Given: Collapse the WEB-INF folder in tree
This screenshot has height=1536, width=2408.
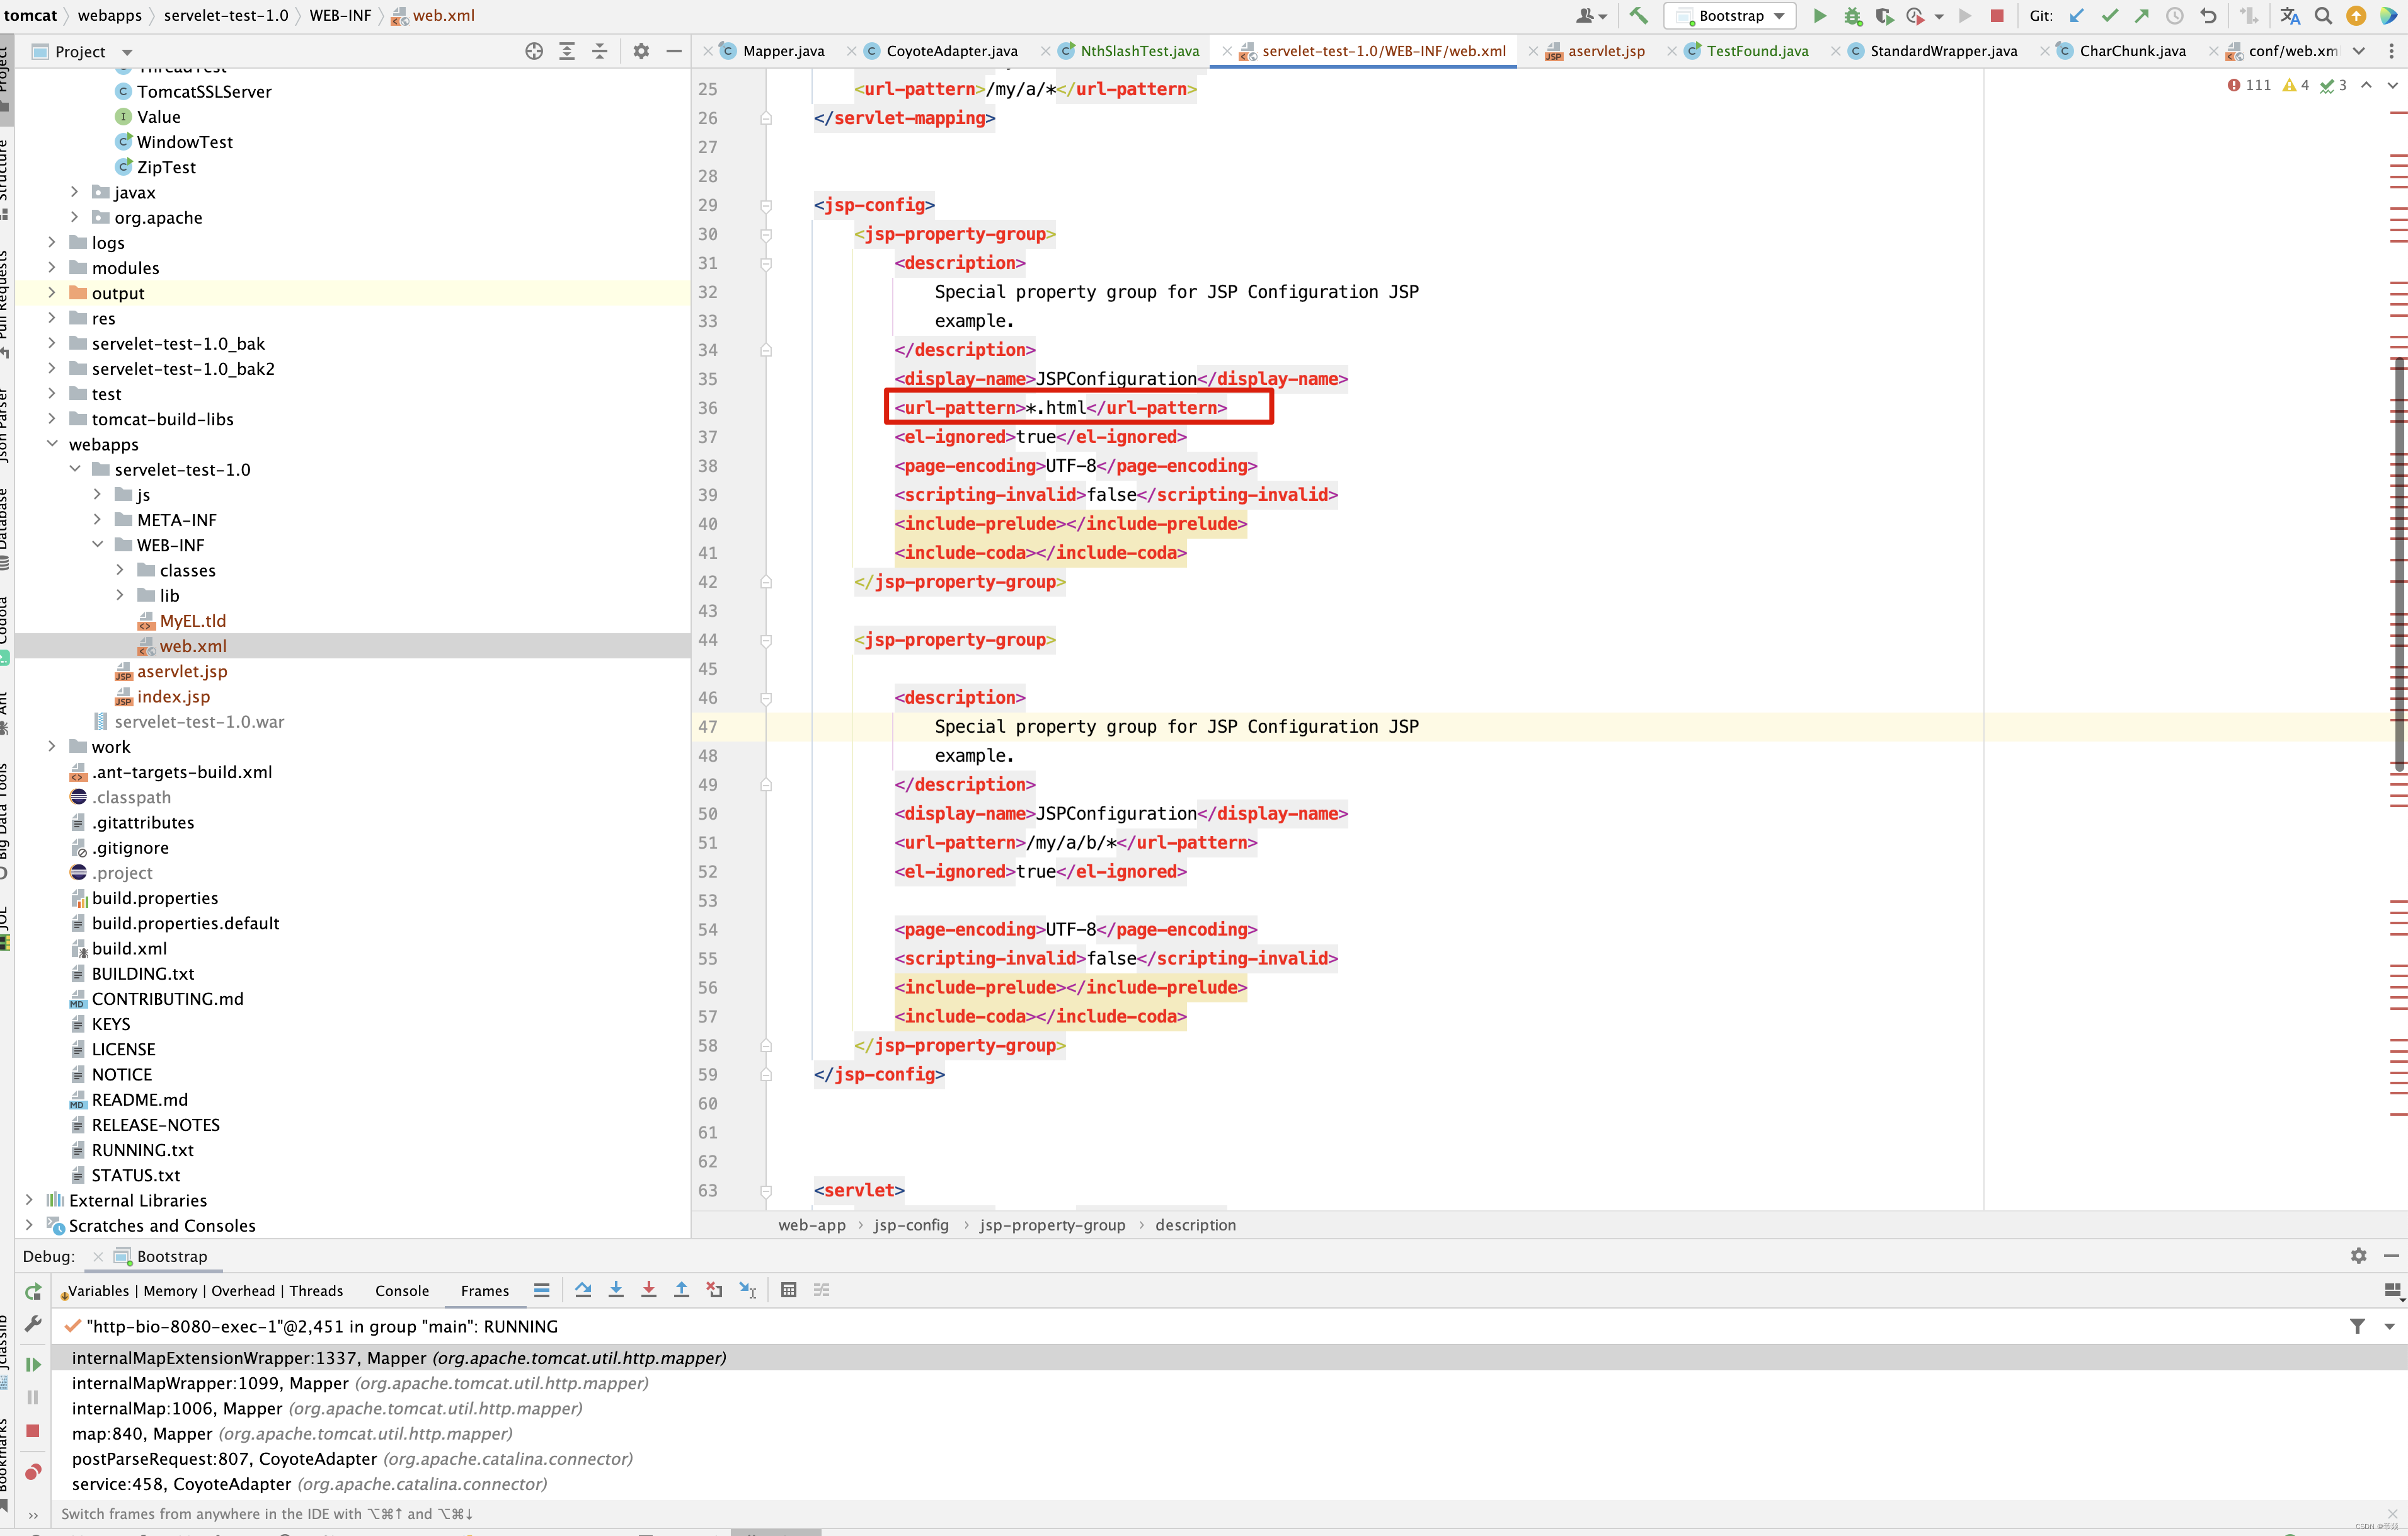Looking at the screenshot, I should point(98,545).
